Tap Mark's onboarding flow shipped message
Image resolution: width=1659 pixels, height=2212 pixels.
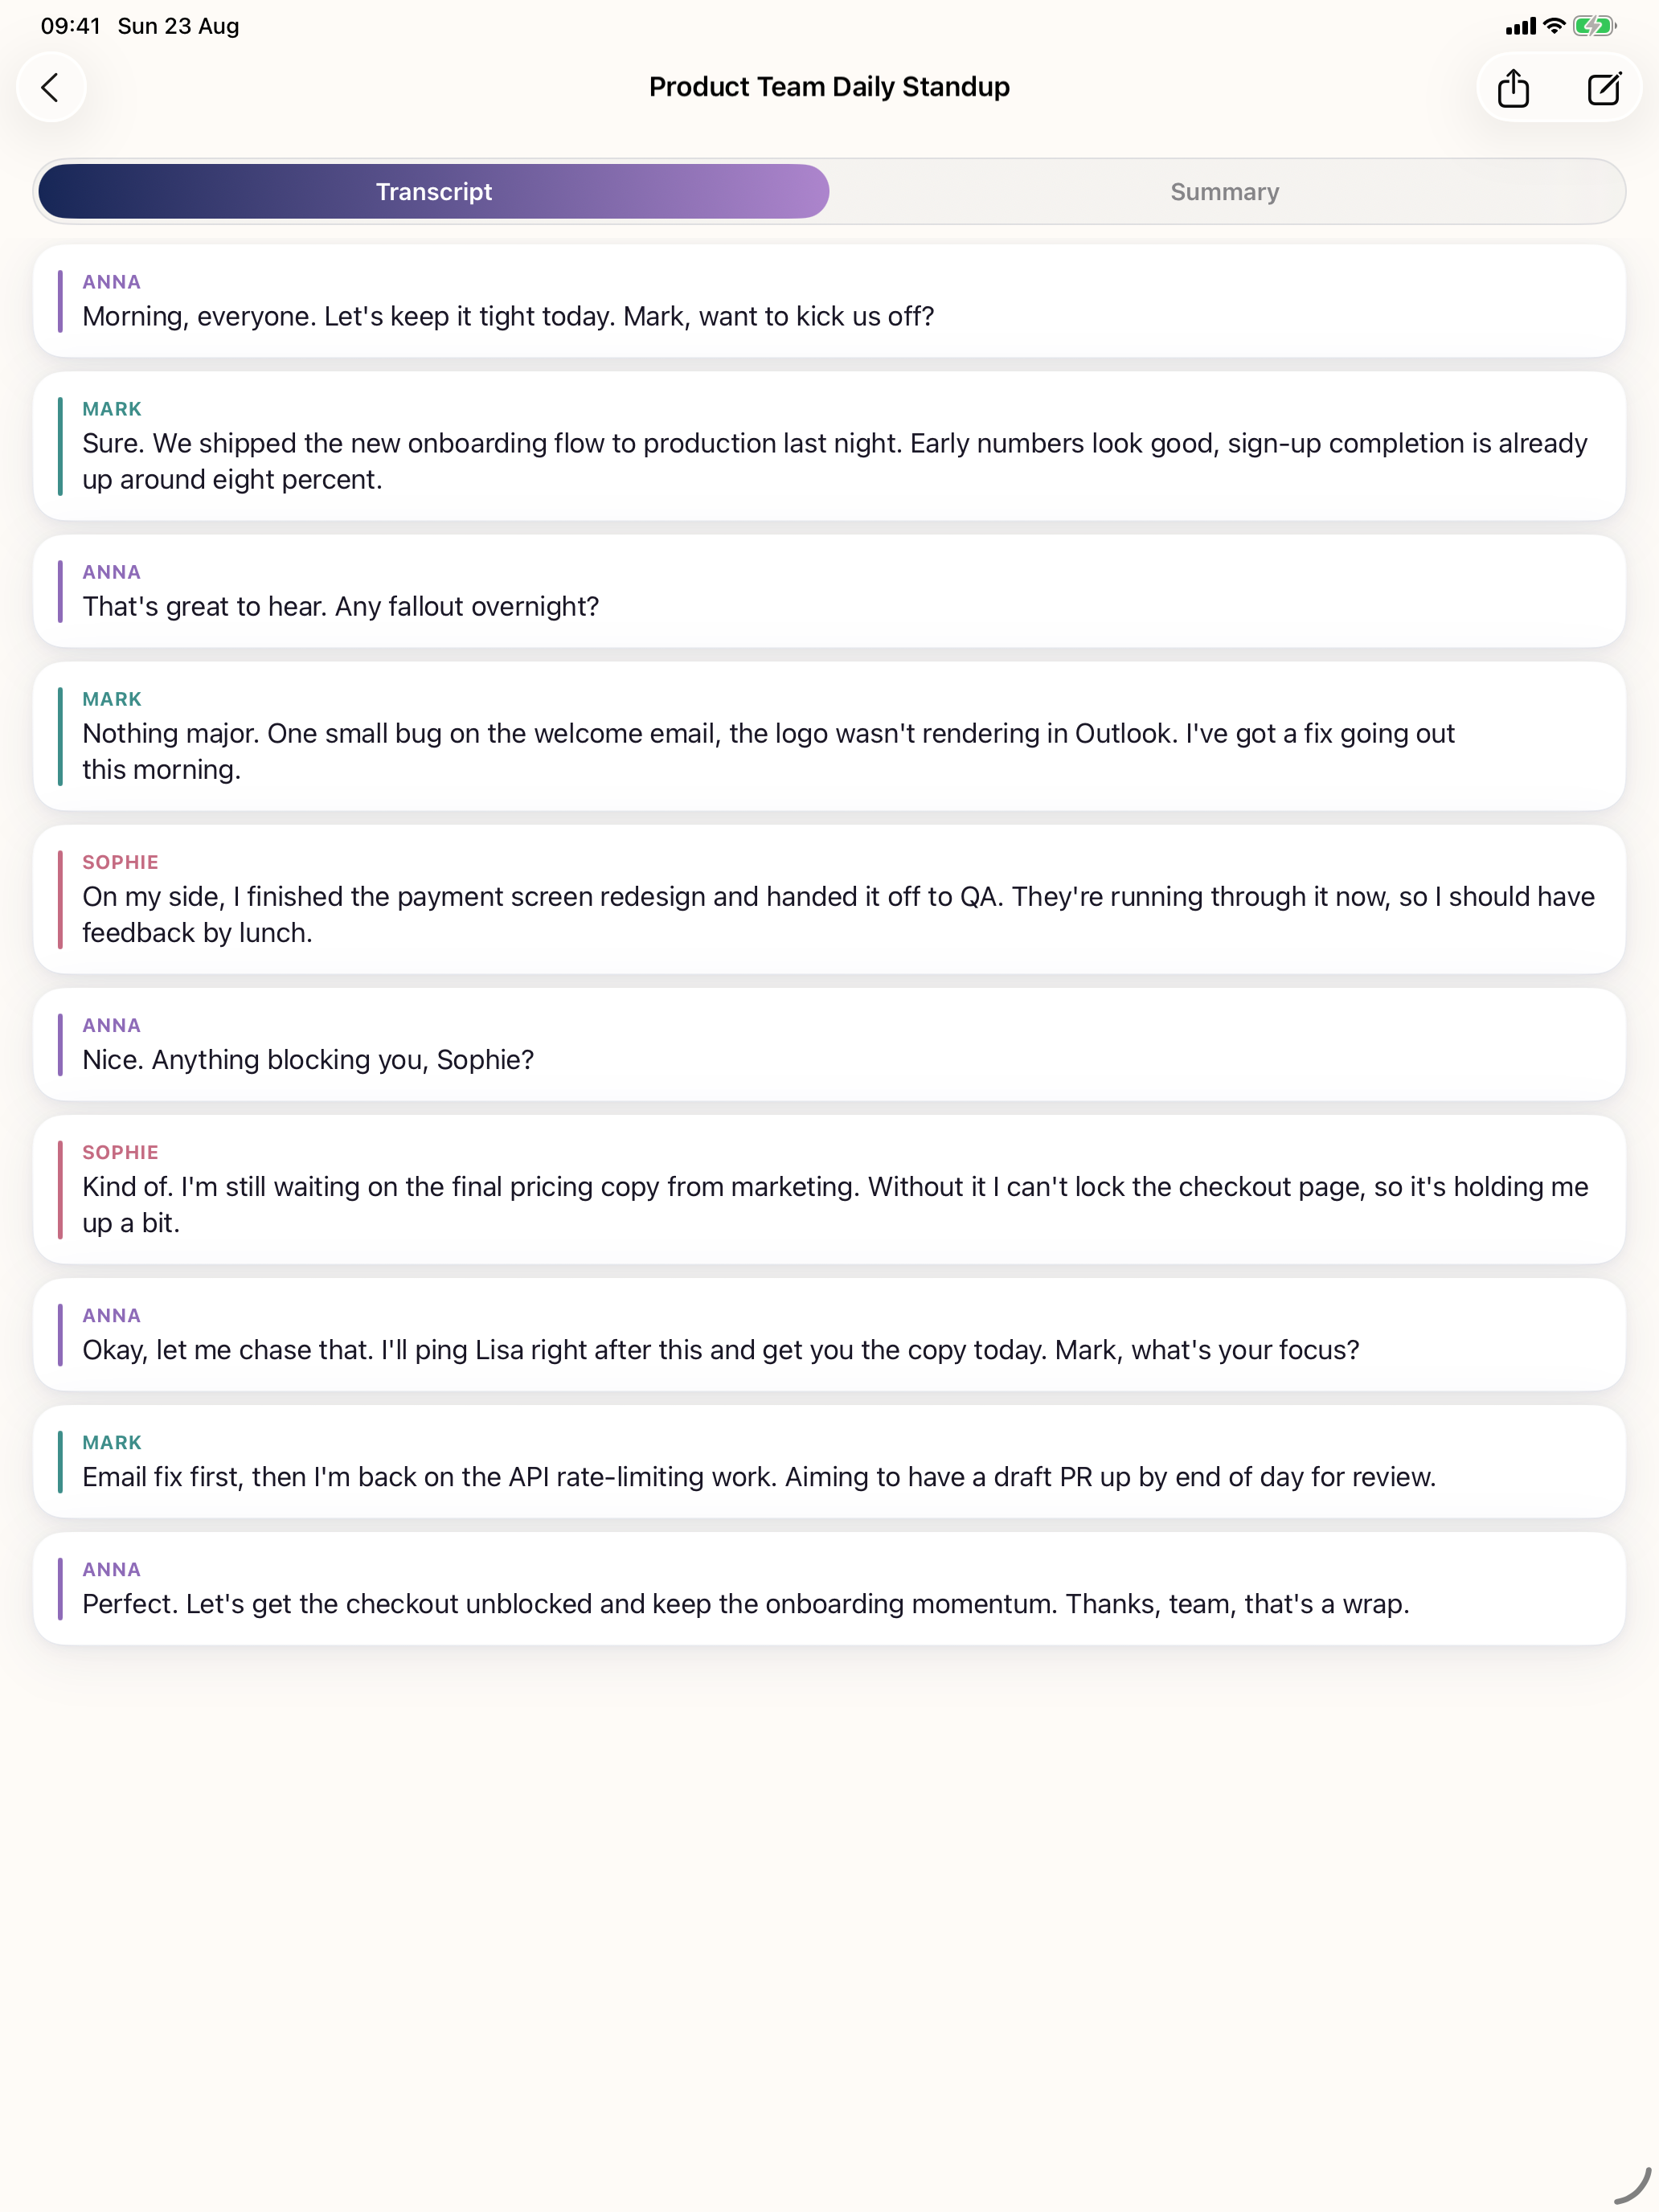[x=829, y=446]
